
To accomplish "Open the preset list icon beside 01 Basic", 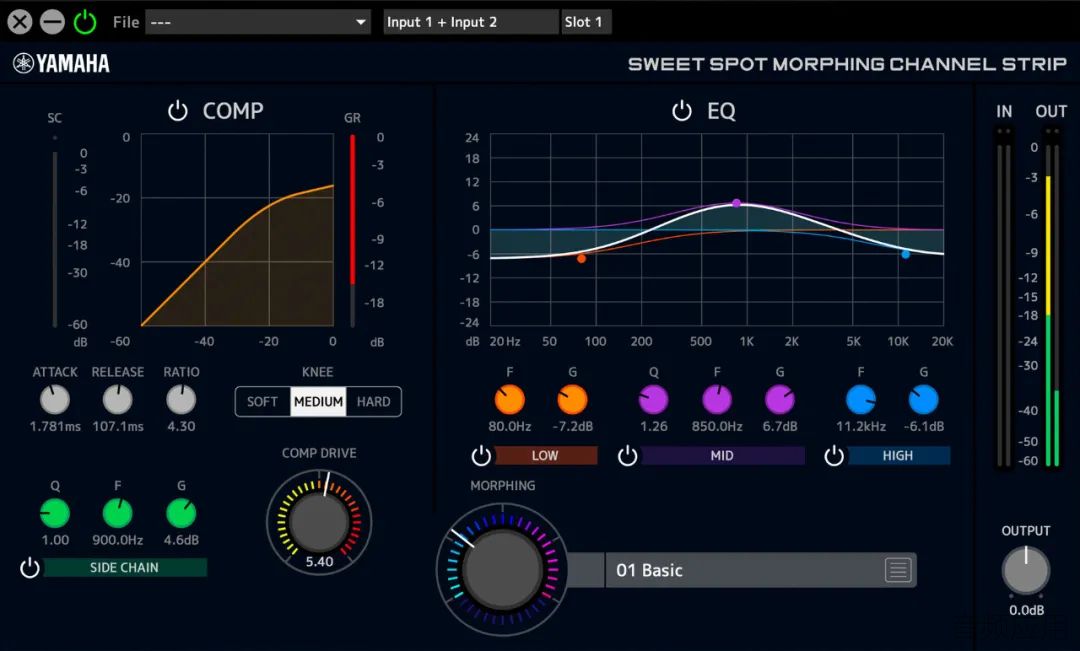I will [897, 570].
